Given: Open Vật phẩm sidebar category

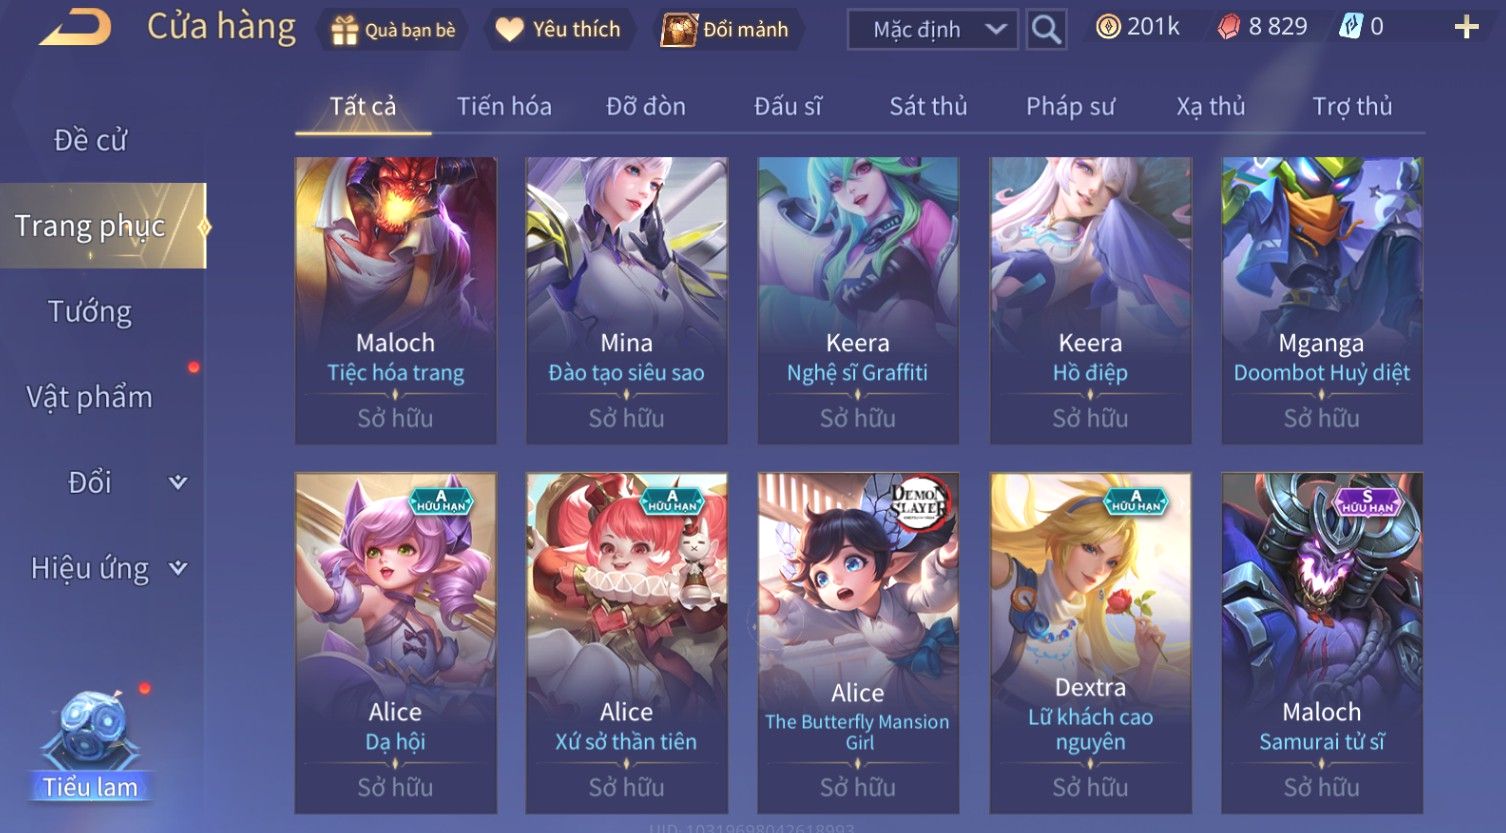Looking at the screenshot, I should 90,397.
